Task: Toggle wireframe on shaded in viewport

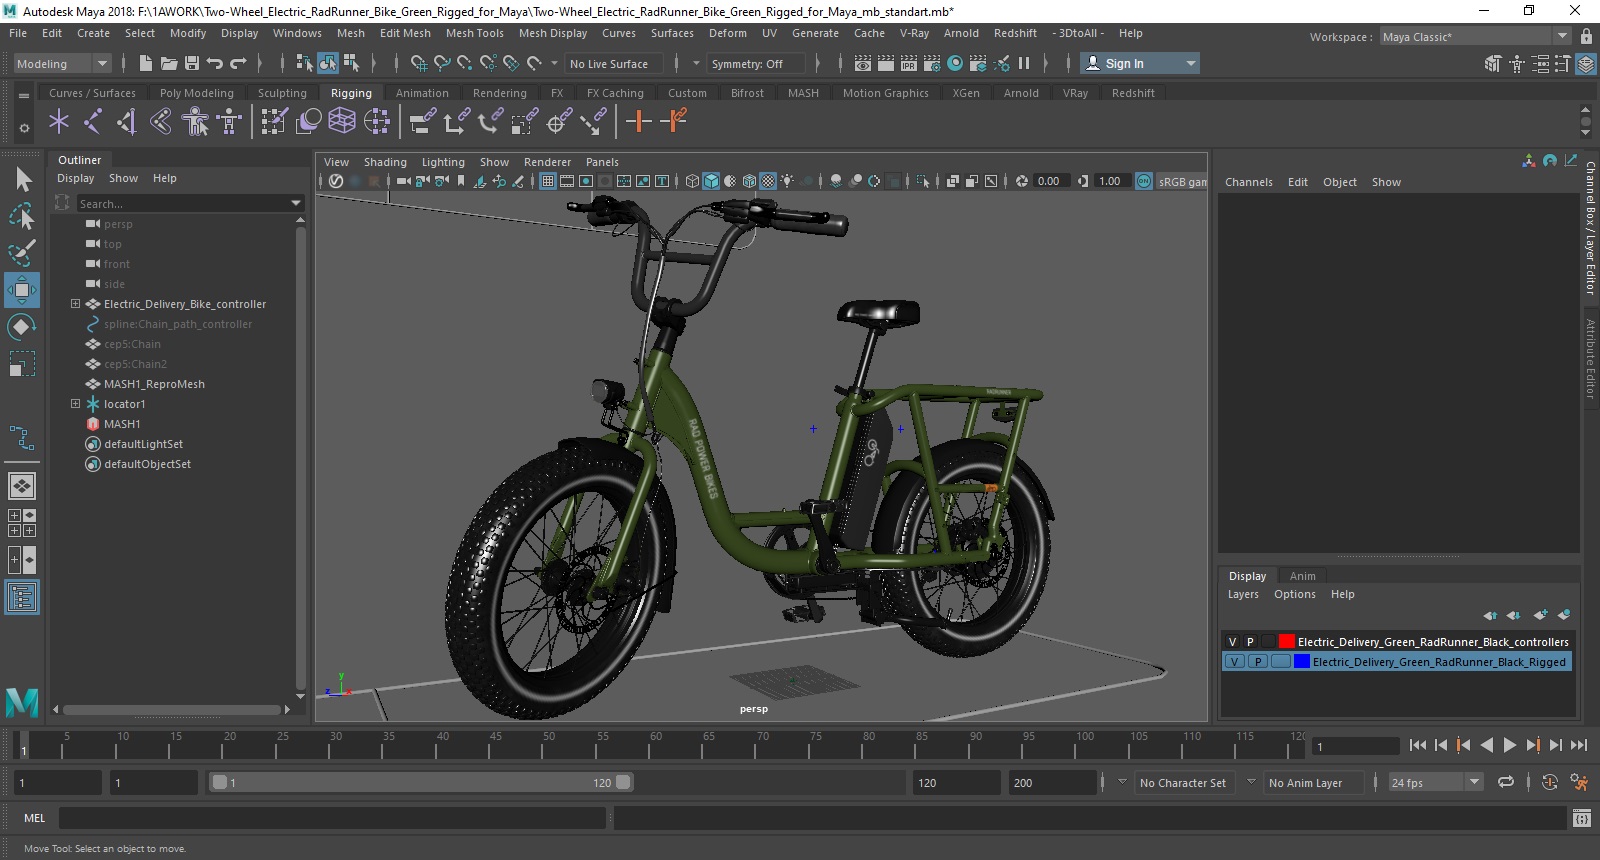Action: (x=749, y=181)
